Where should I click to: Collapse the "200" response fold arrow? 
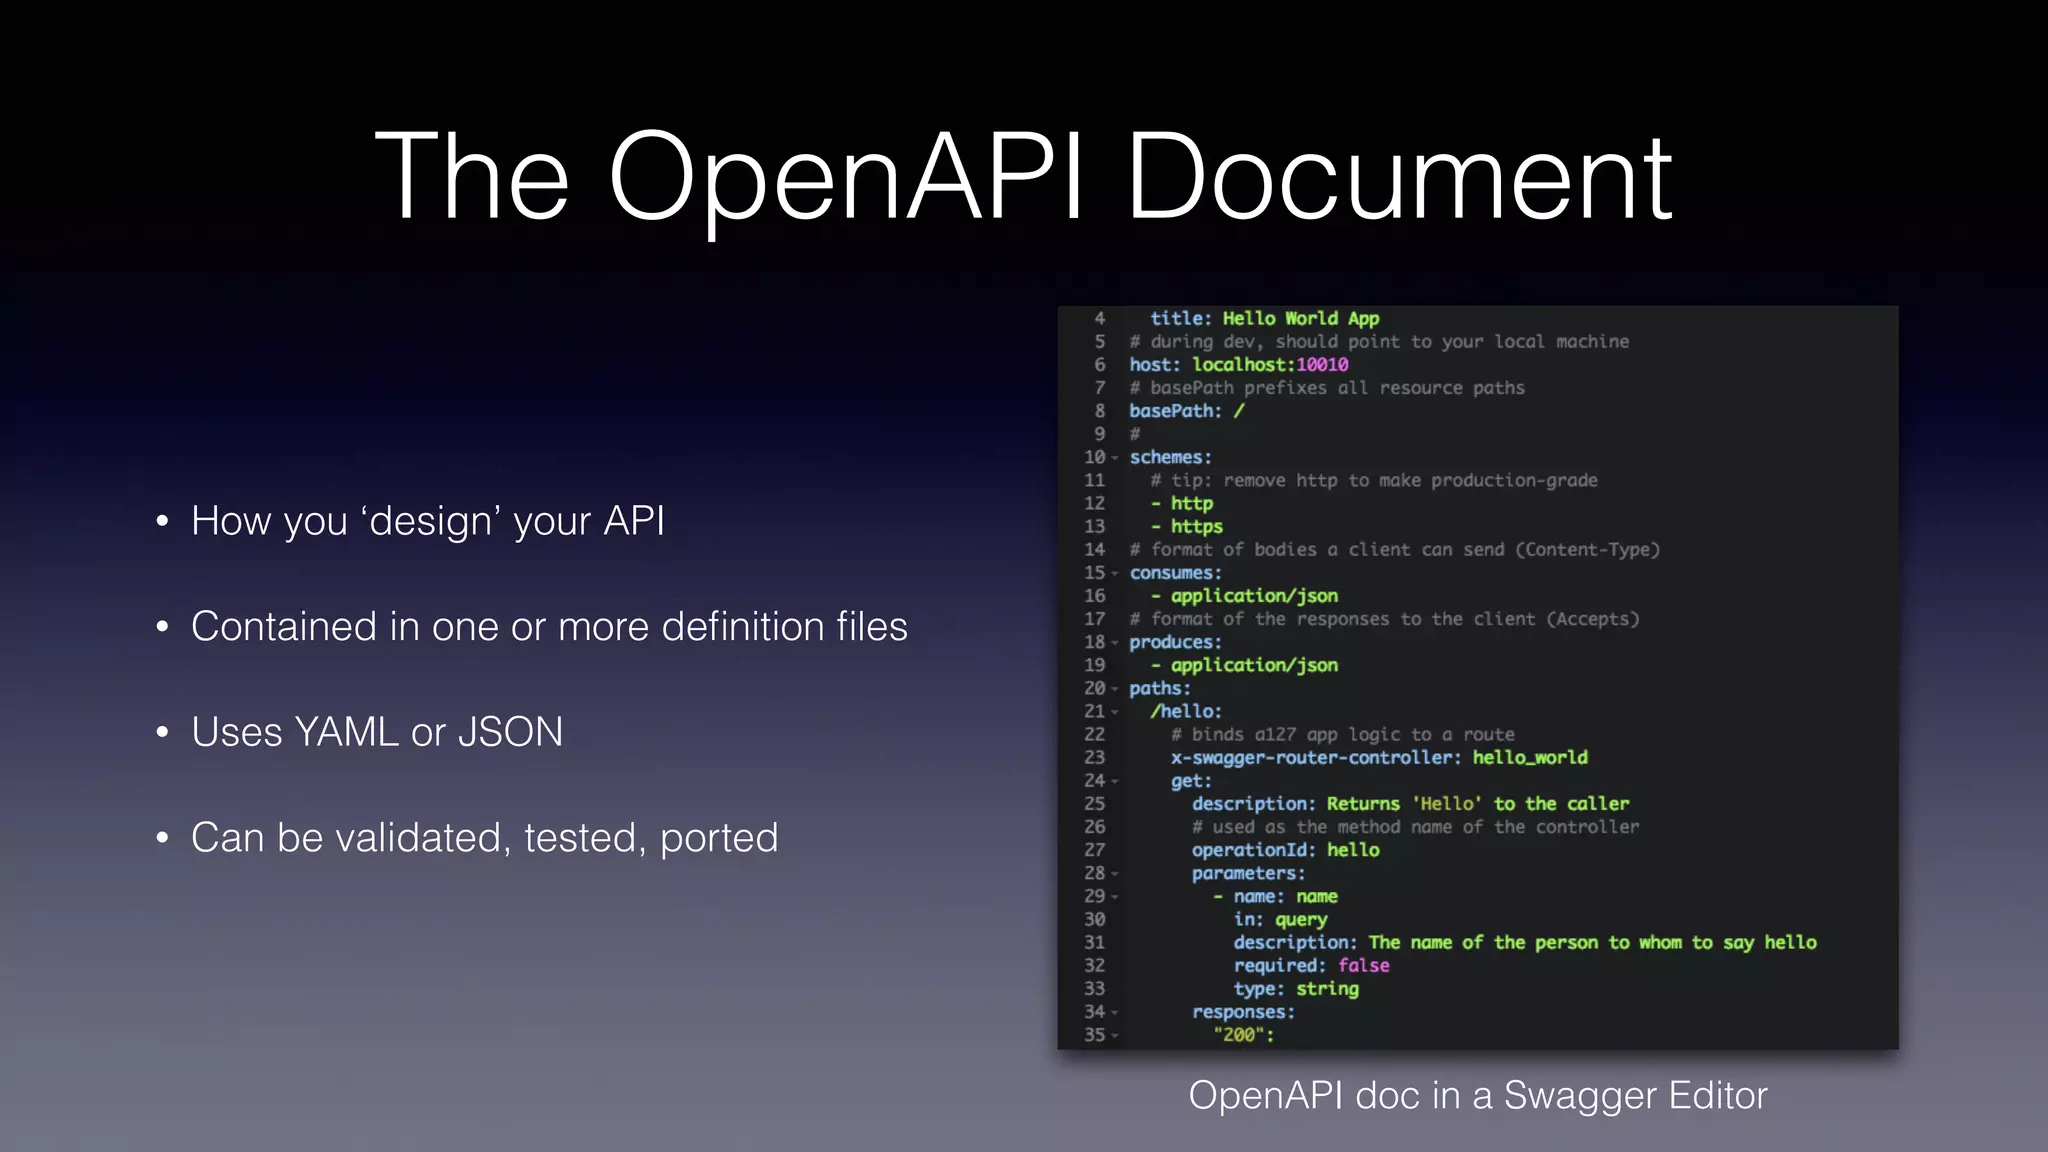point(1115,1036)
